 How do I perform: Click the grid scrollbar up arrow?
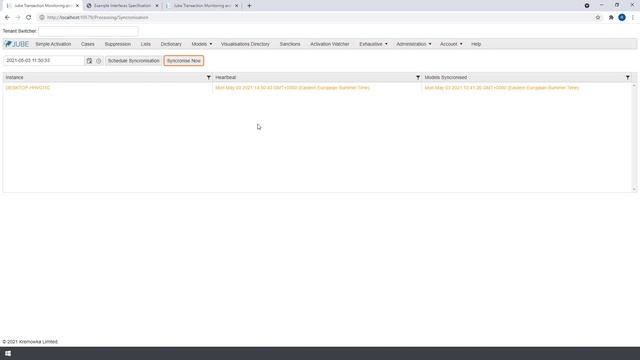(x=634, y=86)
